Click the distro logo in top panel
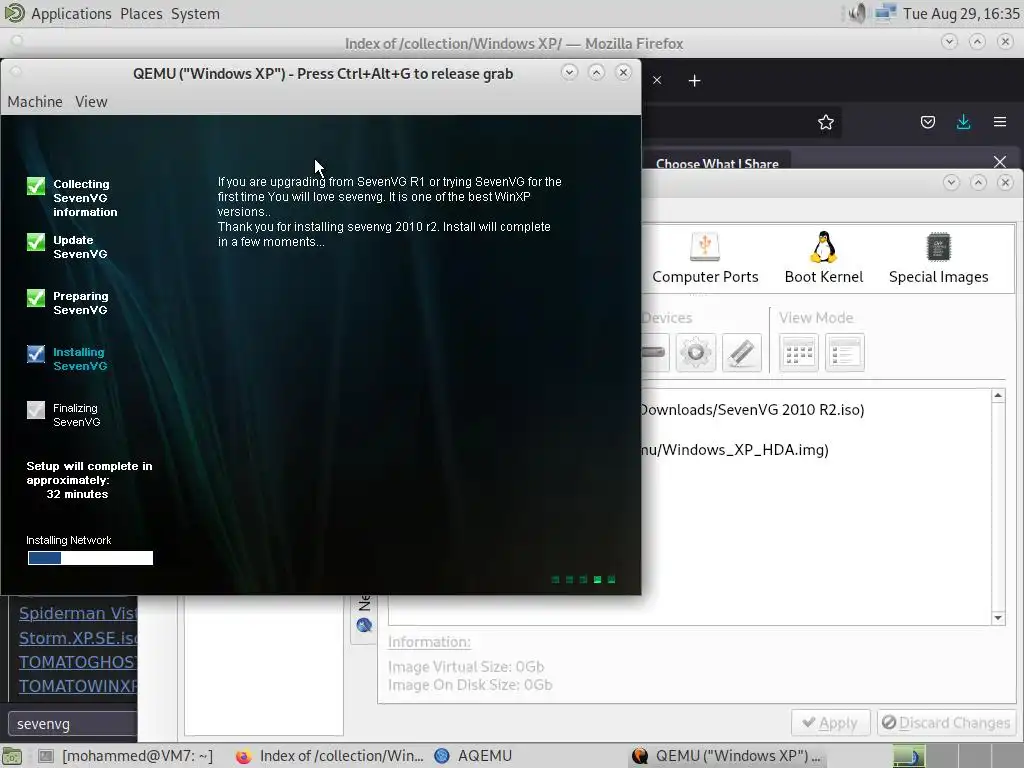The width and height of the screenshot is (1024, 768). pyautogui.click(x=14, y=13)
